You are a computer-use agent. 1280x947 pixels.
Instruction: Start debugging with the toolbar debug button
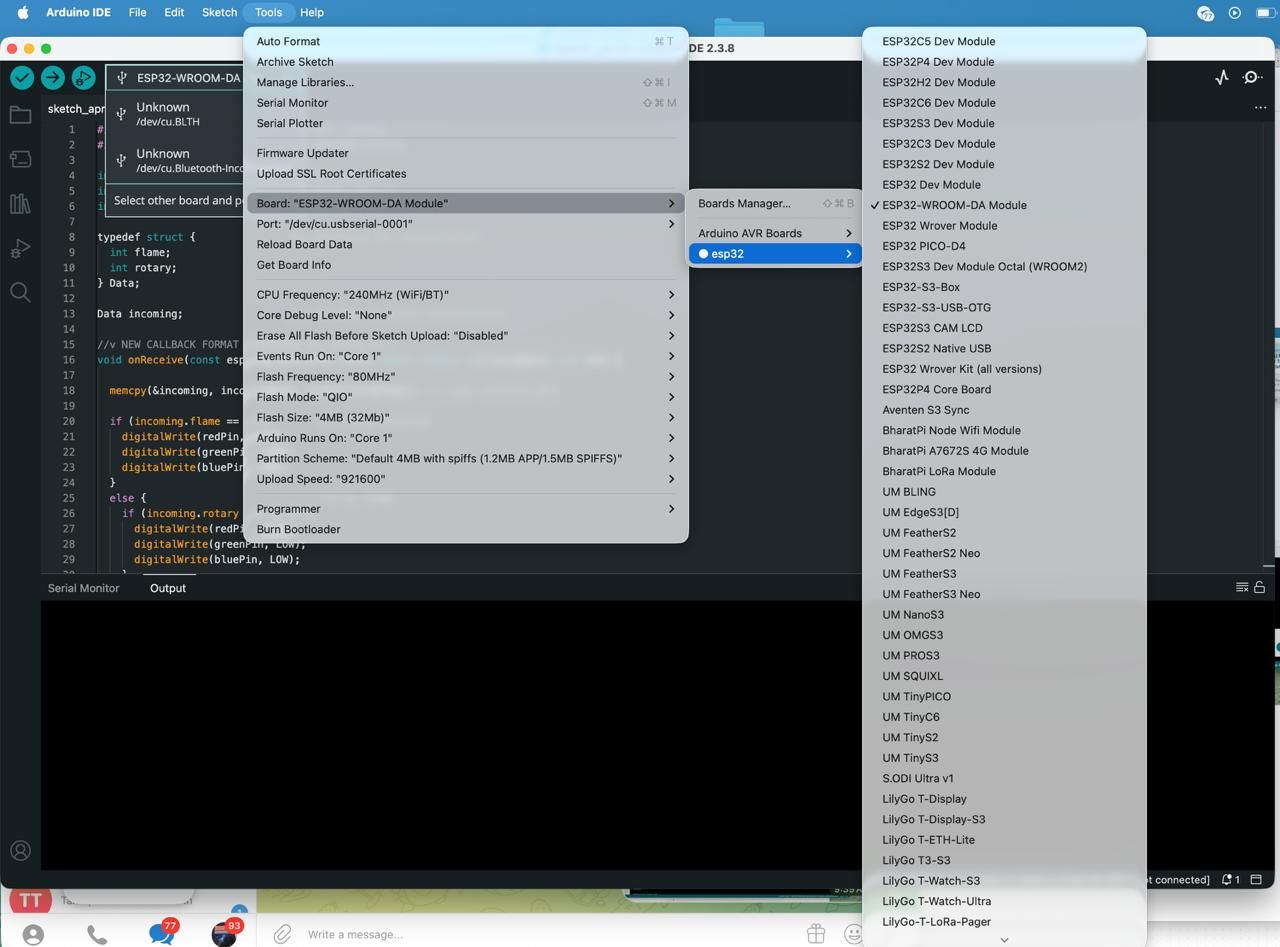tap(84, 77)
